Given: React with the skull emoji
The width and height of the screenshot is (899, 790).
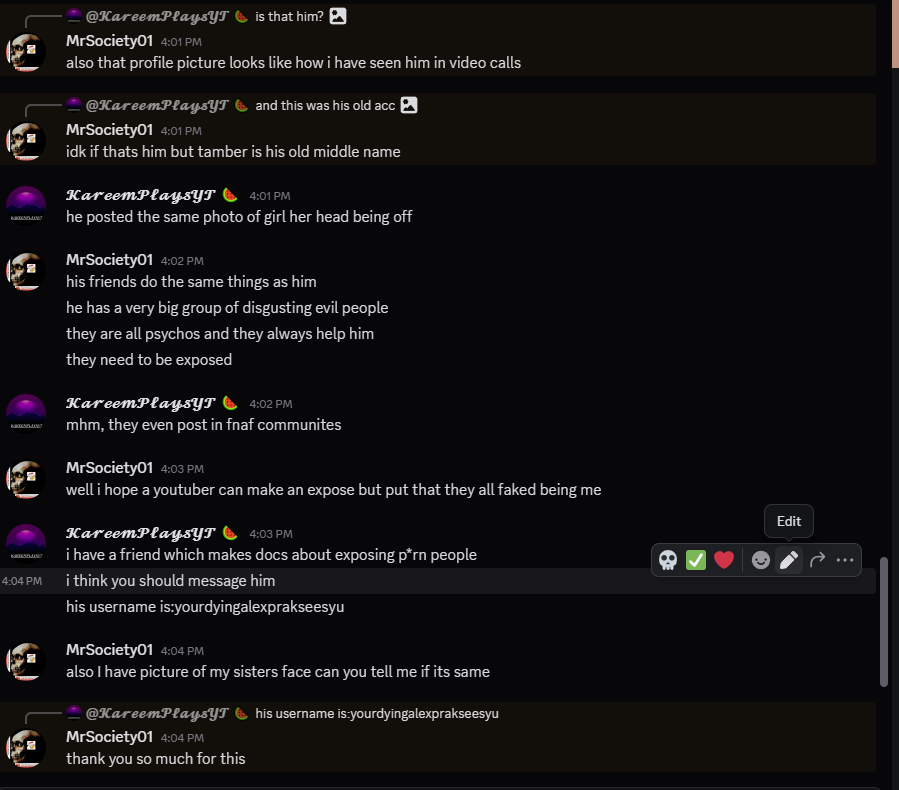Looking at the screenshot, I should pos(668,560).
